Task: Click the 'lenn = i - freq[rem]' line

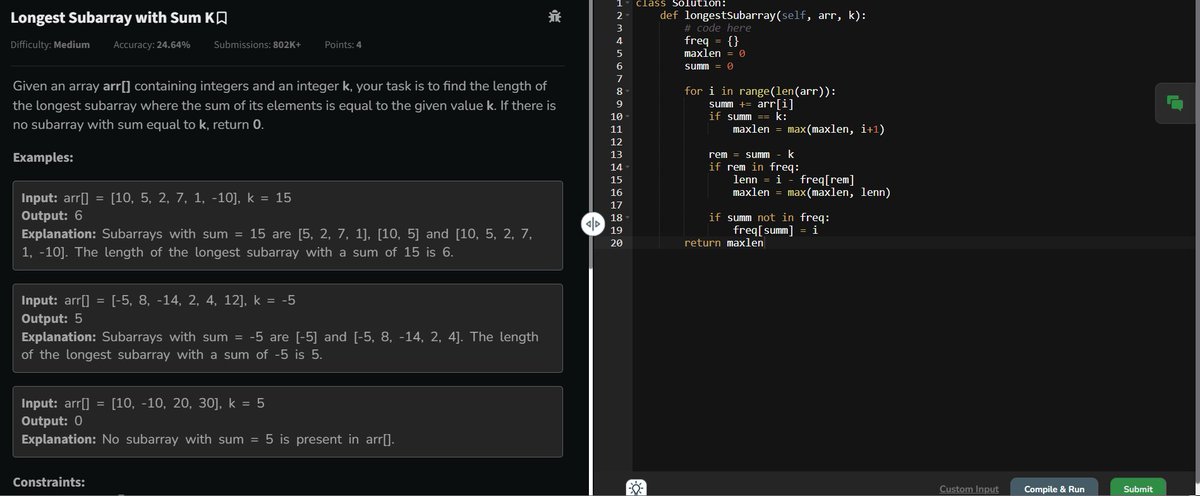Action: (792, 179)
